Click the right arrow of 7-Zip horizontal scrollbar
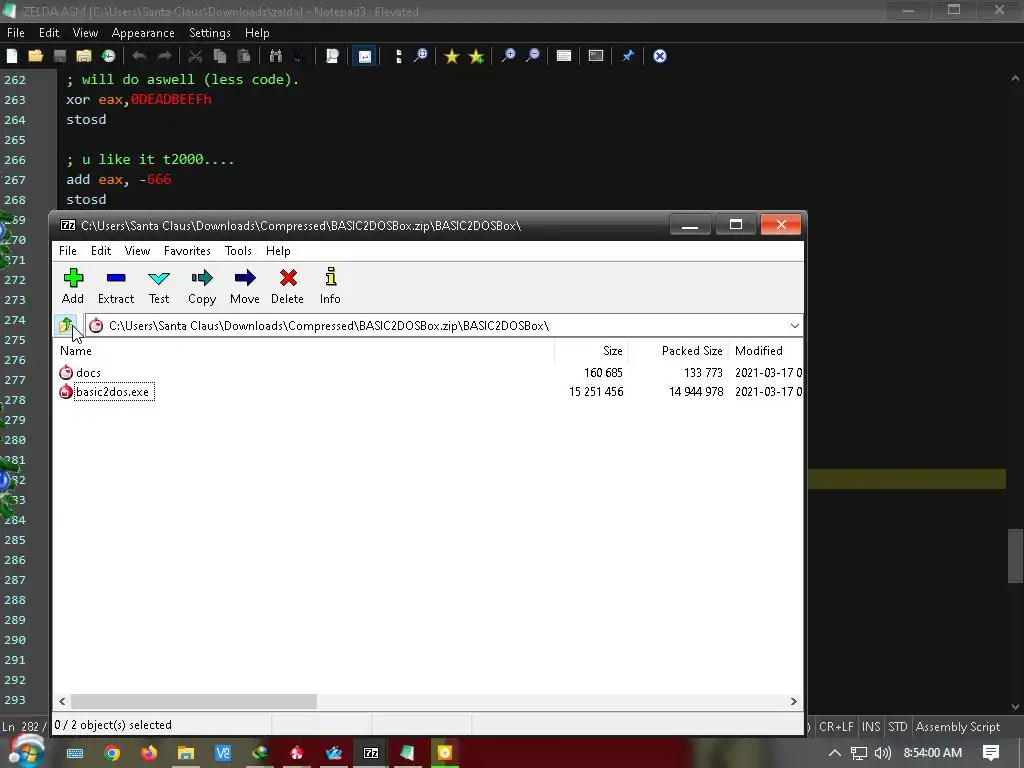 click(x=793, y=701)
